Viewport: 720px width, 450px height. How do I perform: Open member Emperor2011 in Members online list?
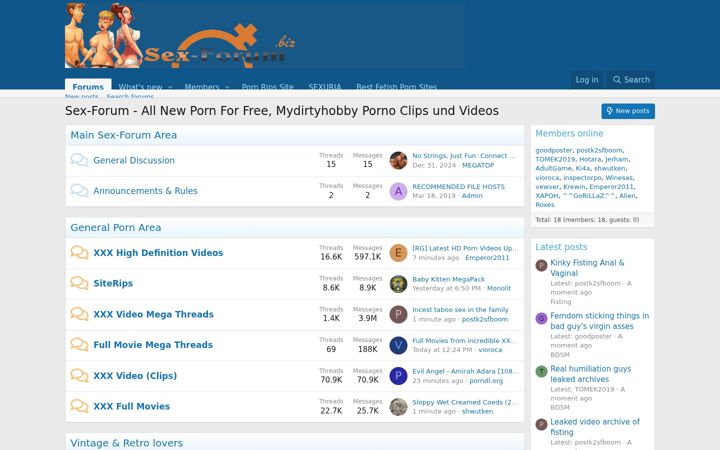[x=612, y=186]
